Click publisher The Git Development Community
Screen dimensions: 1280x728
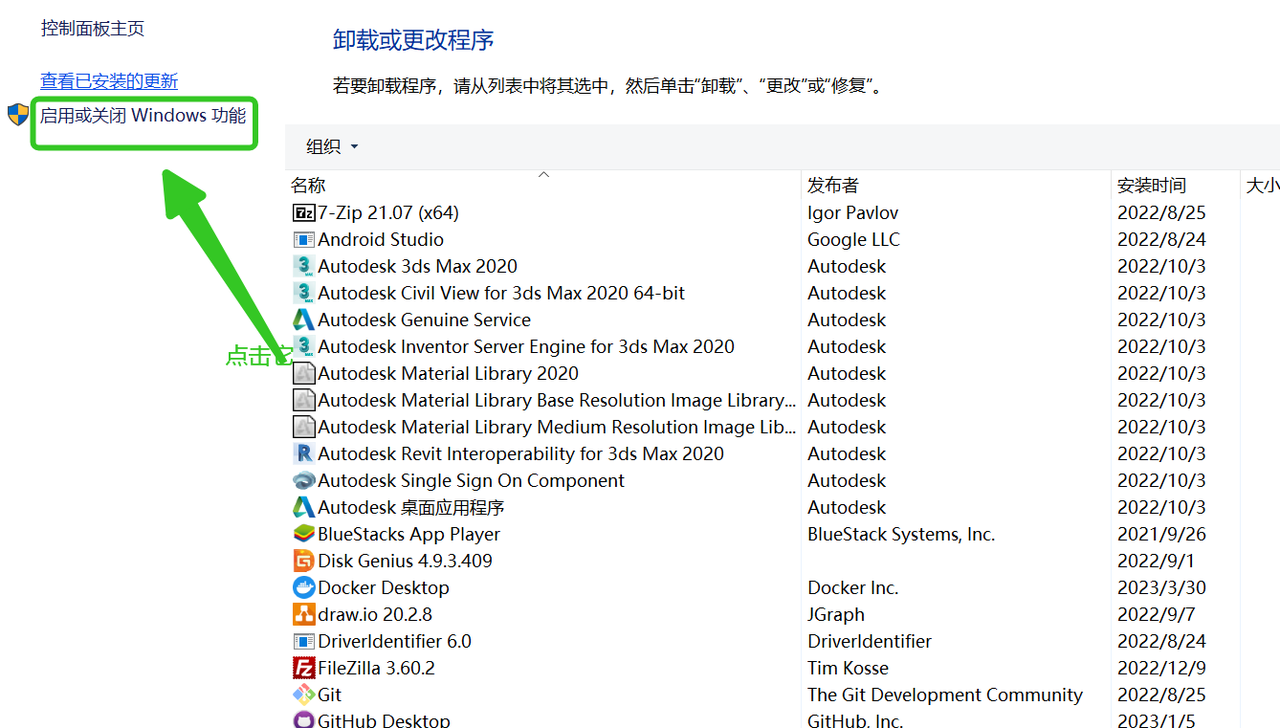pyautogui.click(x=945, y=695)
